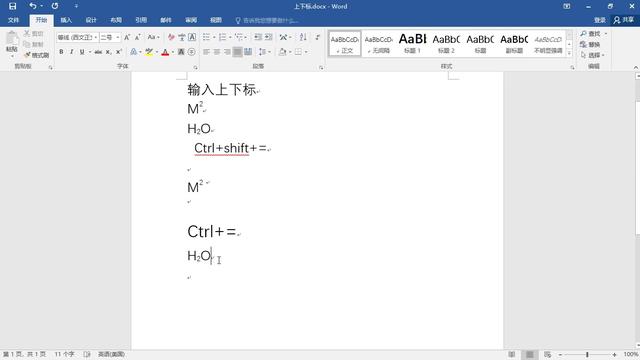Apply the red font color
This screenshot has height=360, width=640.
[165, 52]
